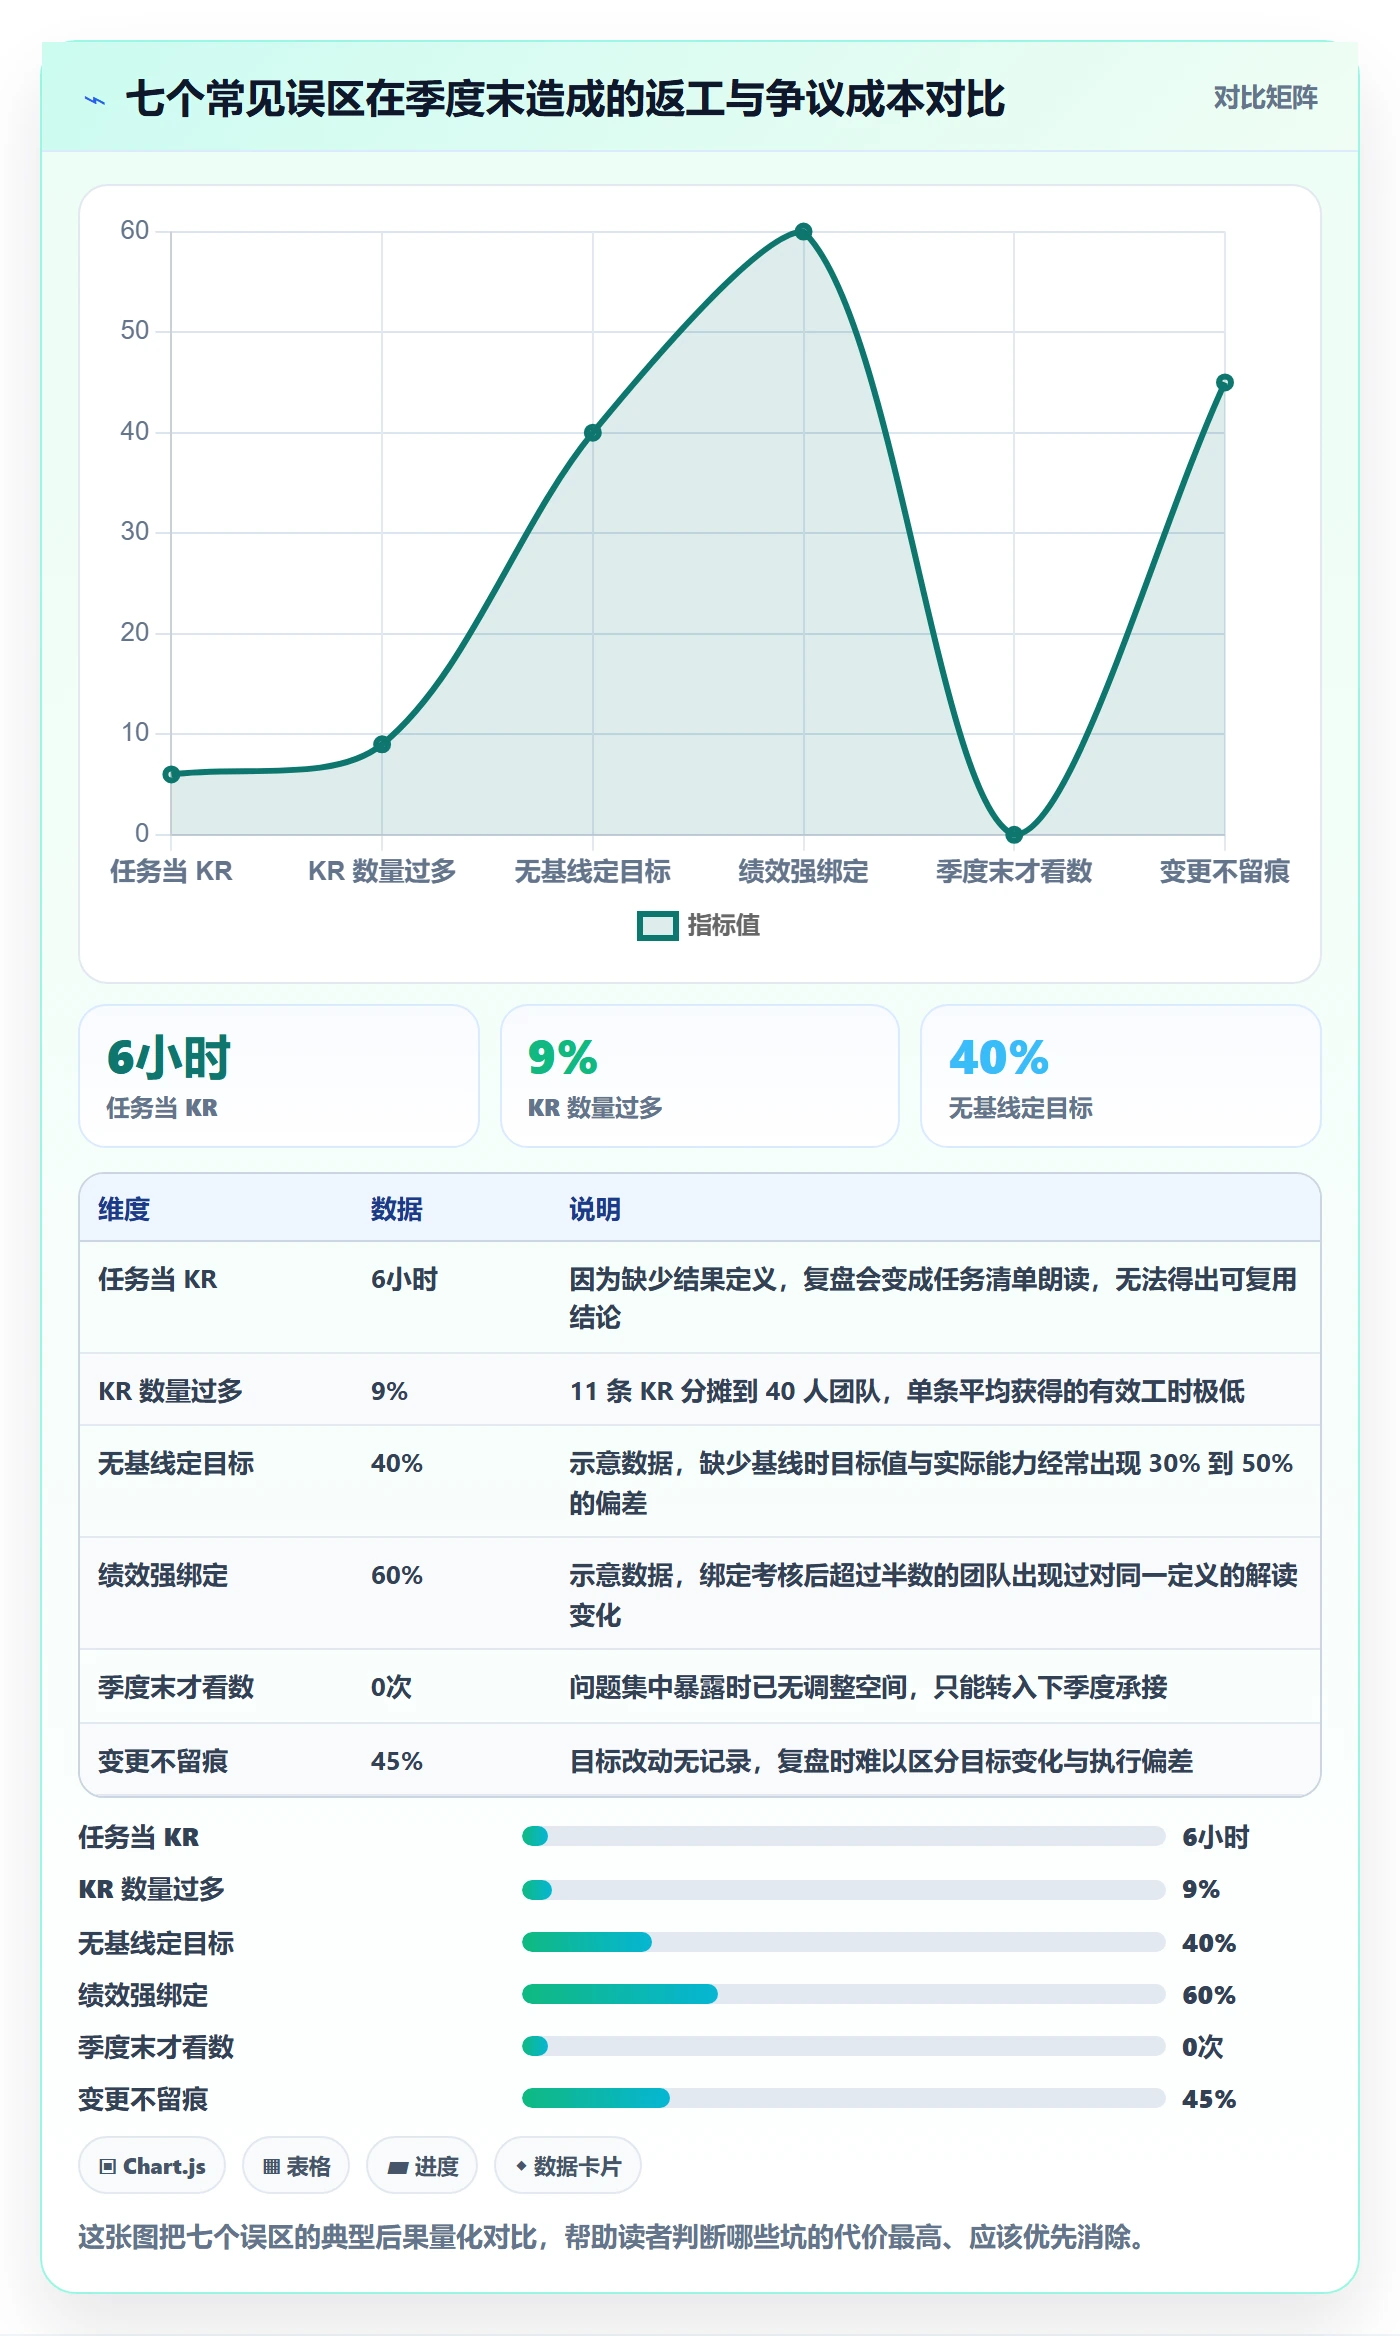Click the KR 数量过多 progress bar
This screenshot has height=2336, width=1400.
(x=843, y=1890)
